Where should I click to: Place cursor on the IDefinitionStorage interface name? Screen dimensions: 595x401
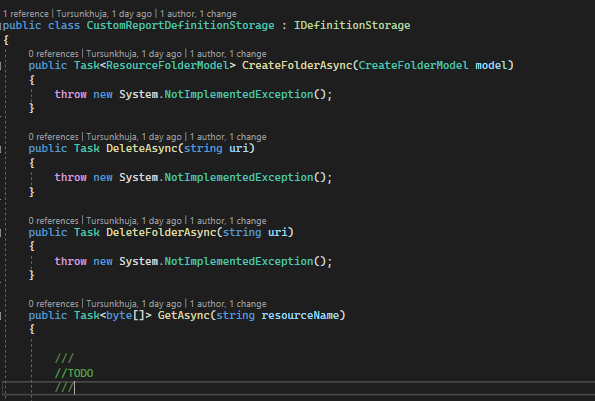tap(352, 25)
